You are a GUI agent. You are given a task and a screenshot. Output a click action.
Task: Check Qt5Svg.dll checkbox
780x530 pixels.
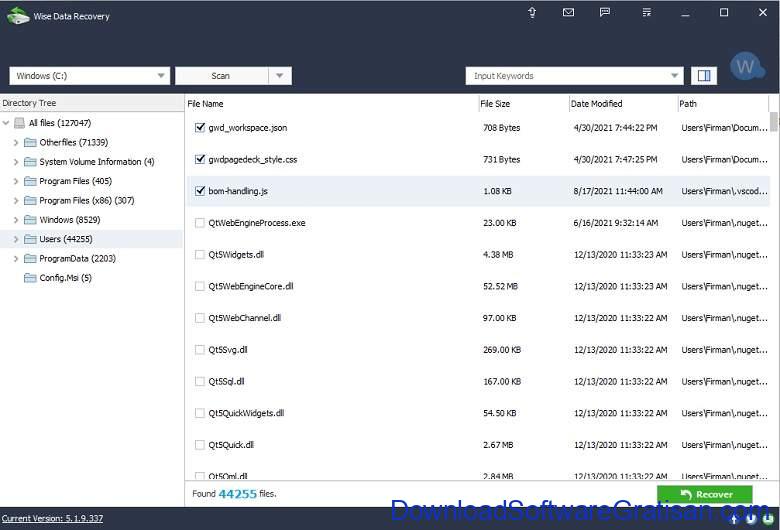pyautogui.click(x=199, y=349)
